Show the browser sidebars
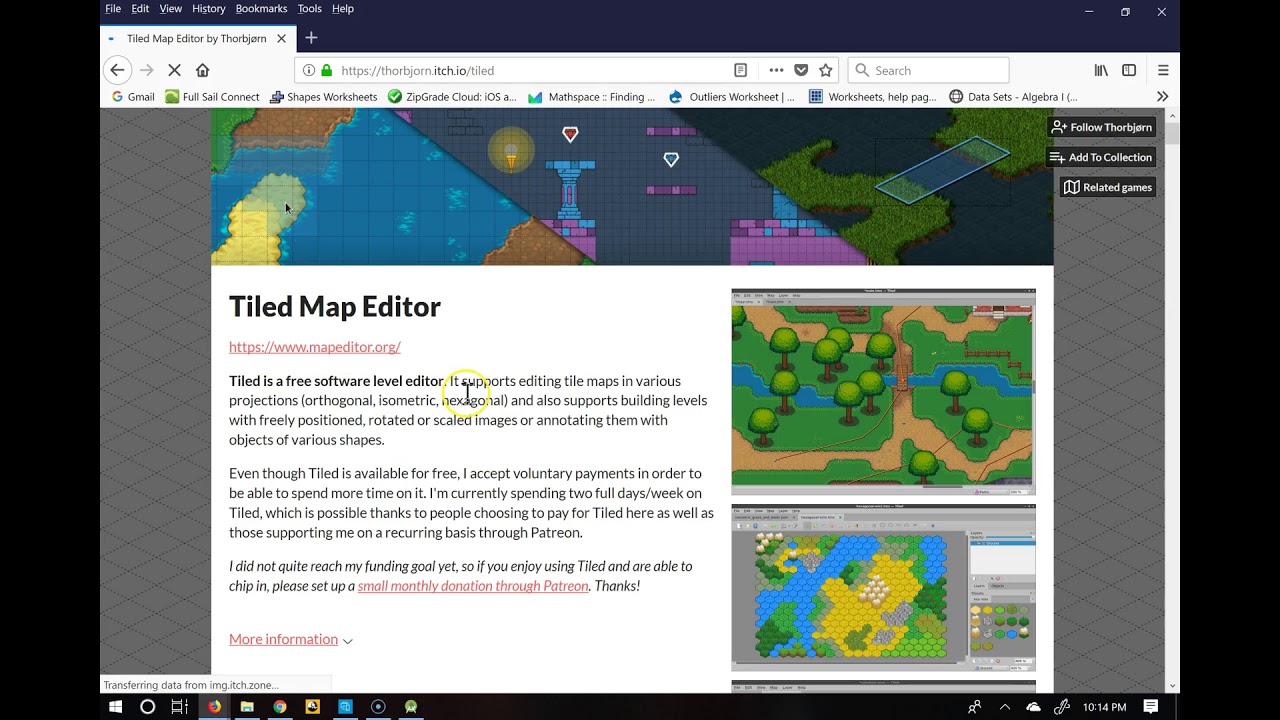The image size is (1280, 720). tap(1129, 70)
